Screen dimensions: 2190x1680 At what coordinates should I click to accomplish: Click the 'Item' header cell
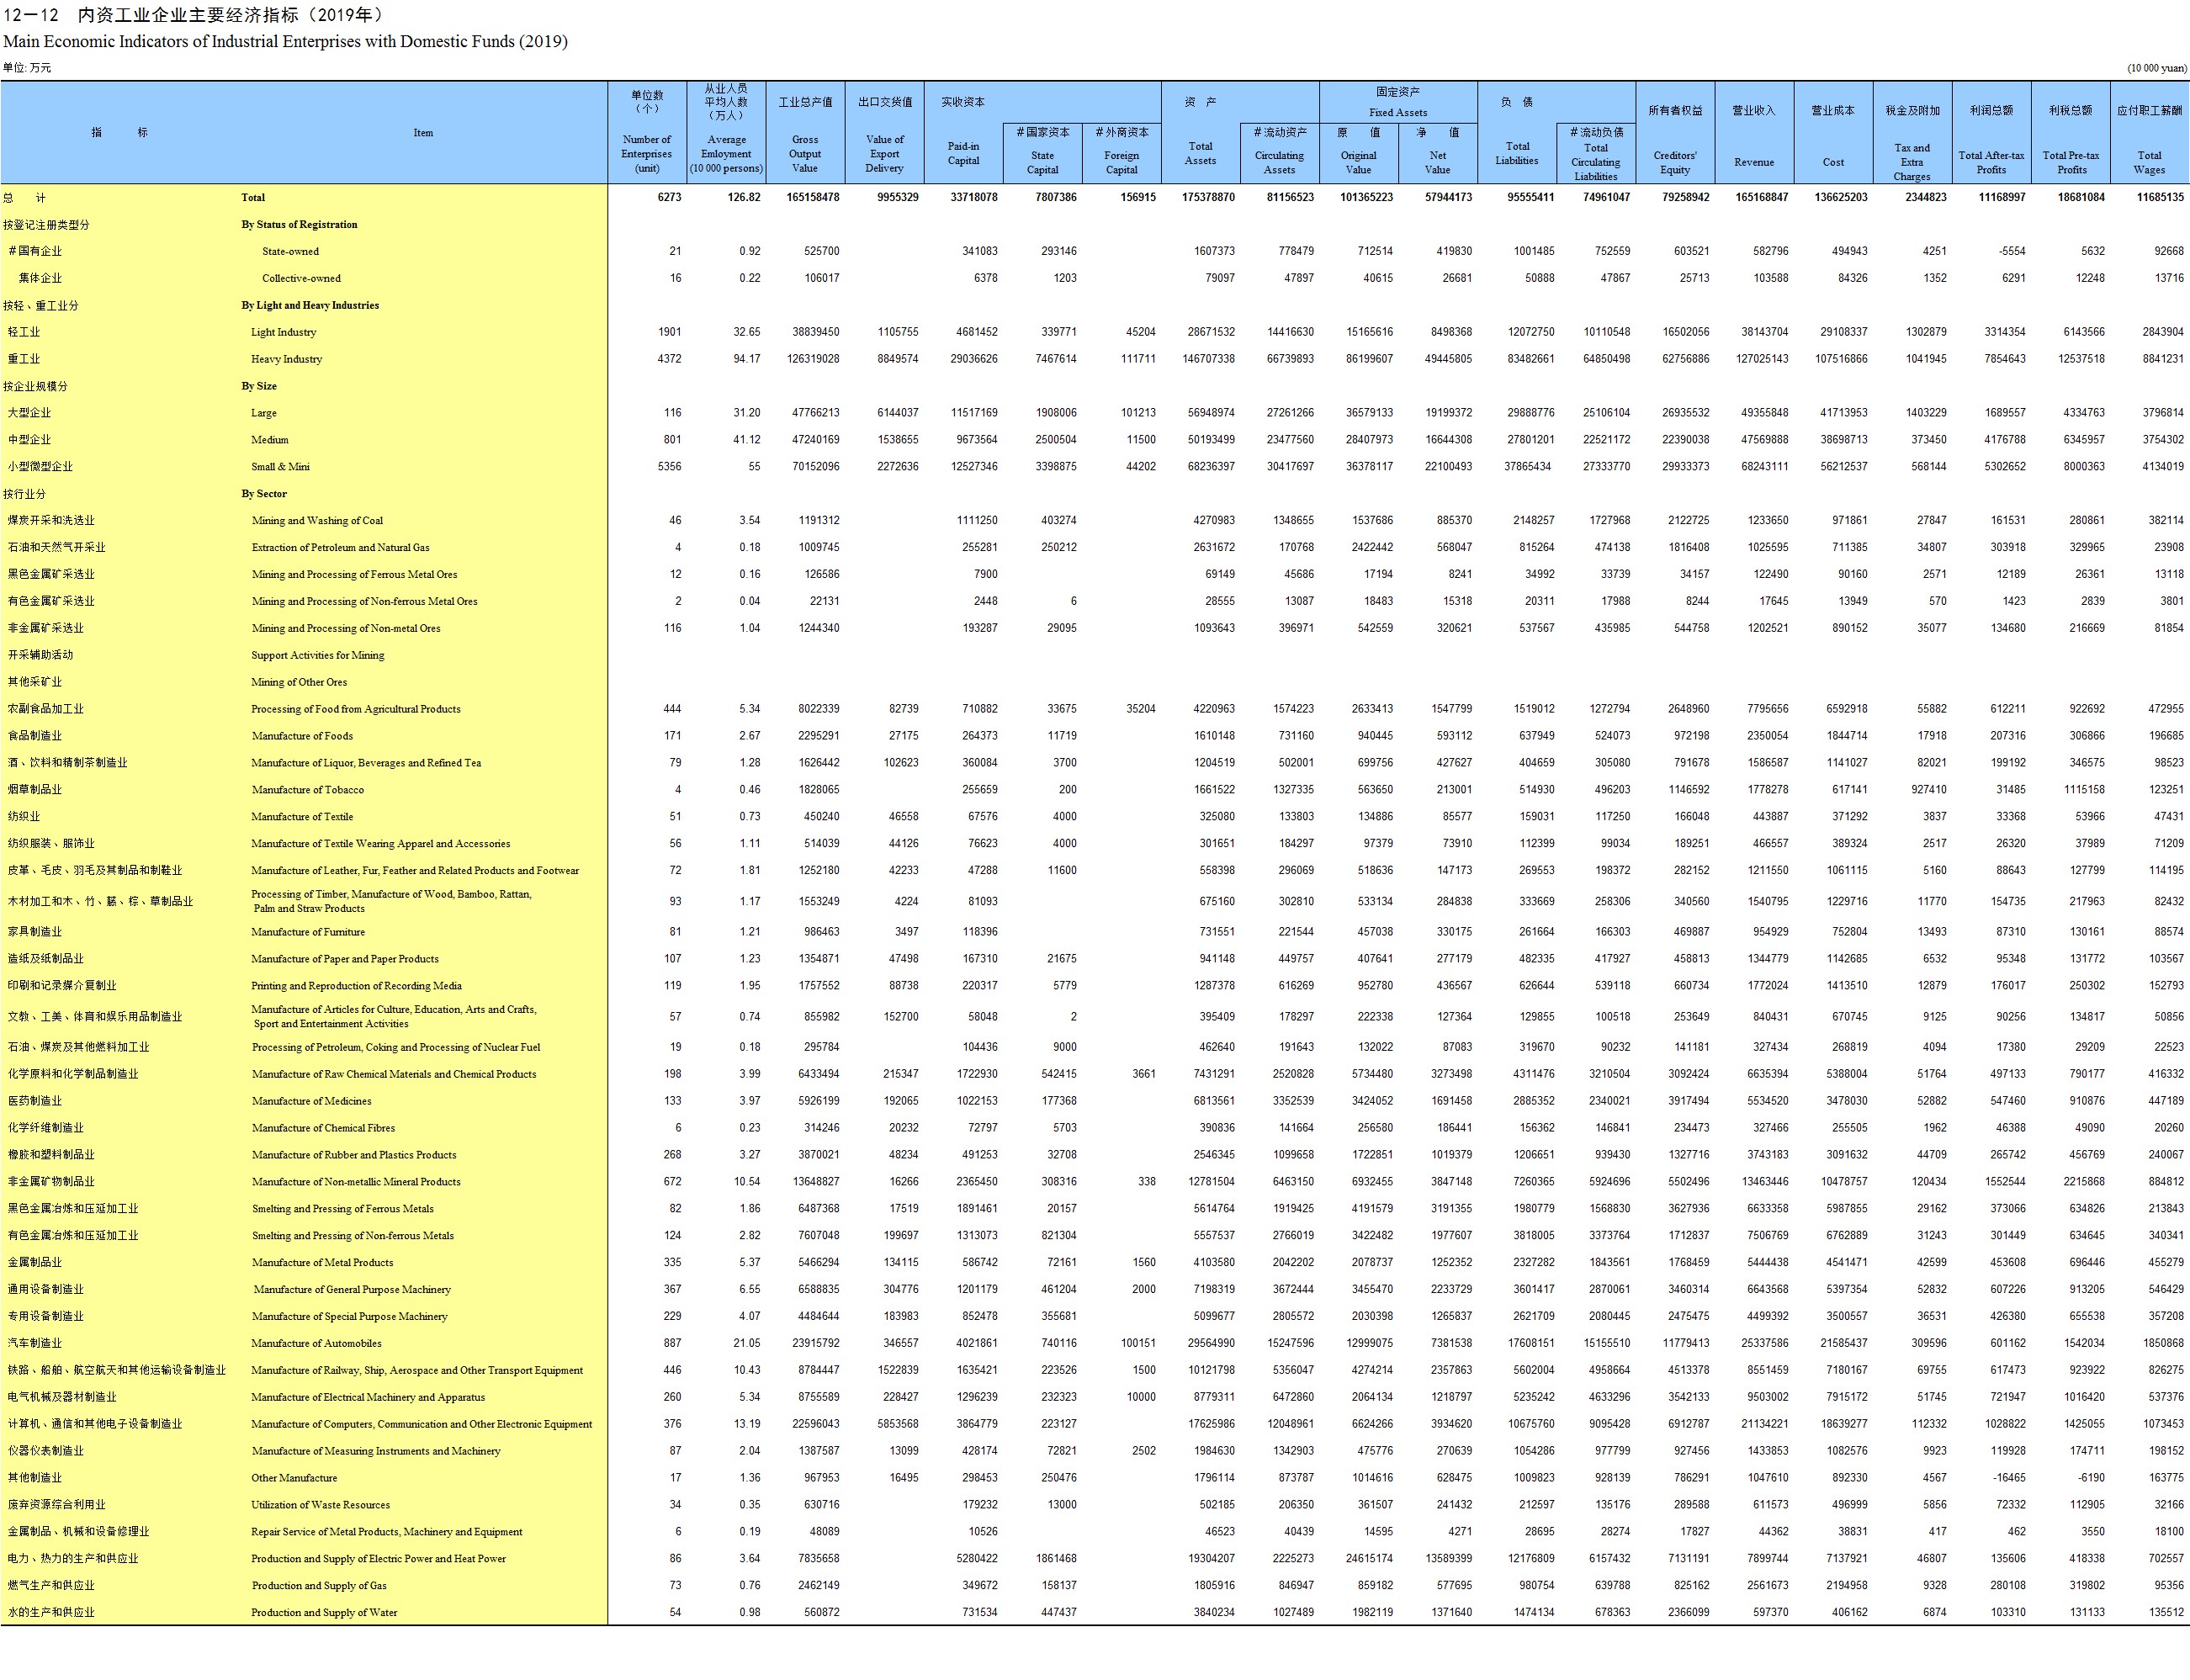[423, 133]
